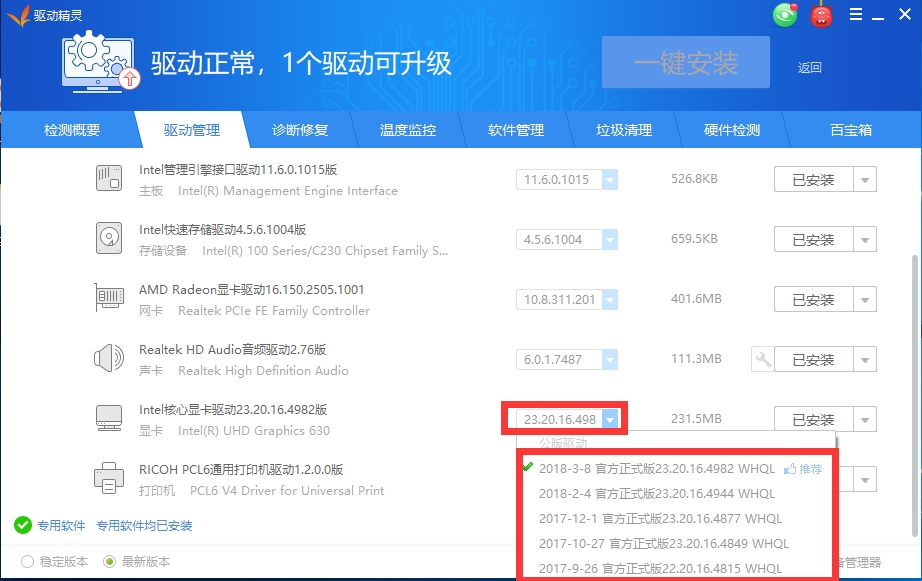This screenshot has height=581, width=922.
Task: Expand arrow beside 已安装 for Intel核心显卡 row
Action: 865,419
